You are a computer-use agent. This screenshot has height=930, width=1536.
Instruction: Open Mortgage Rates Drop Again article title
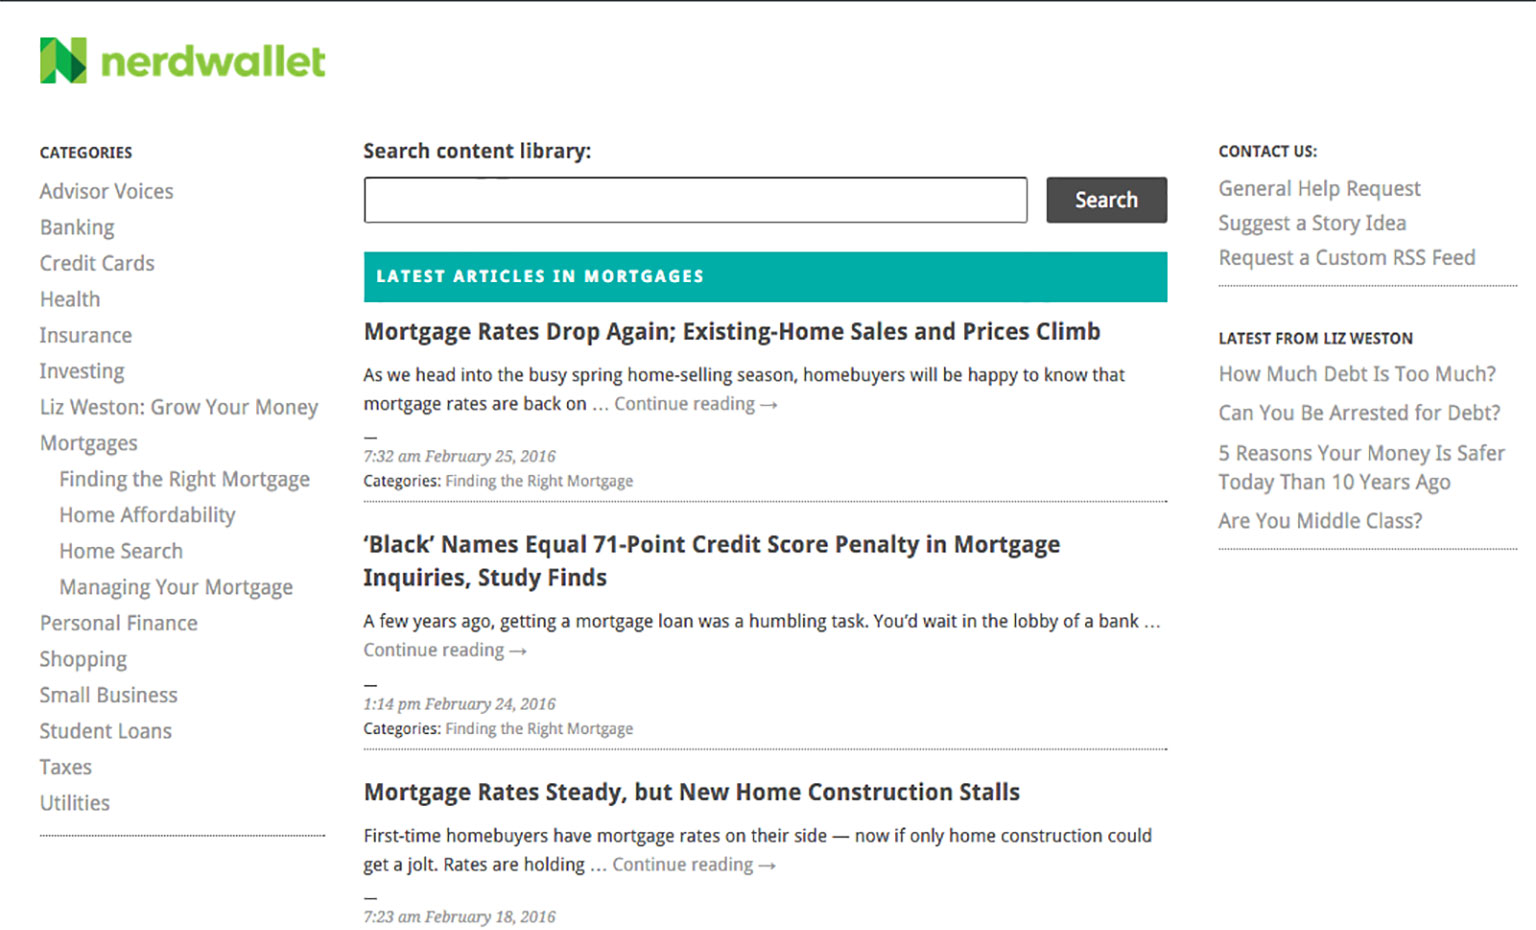tap(732, 331)
